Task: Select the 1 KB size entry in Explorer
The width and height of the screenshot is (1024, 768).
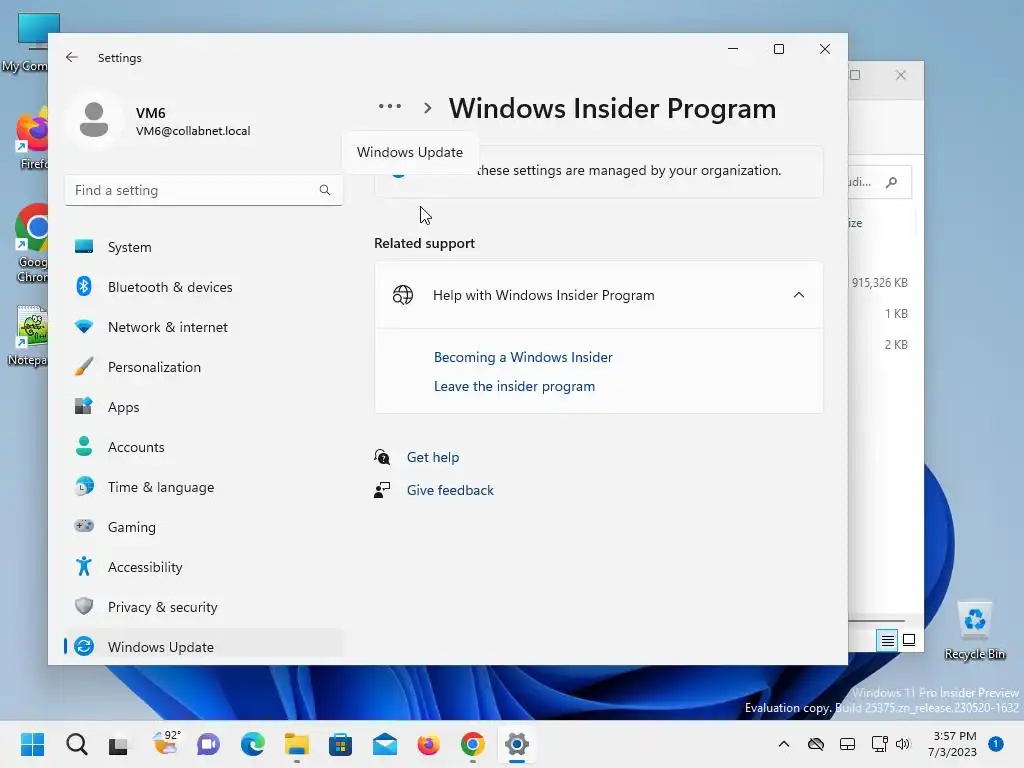Action: [896, 313]
